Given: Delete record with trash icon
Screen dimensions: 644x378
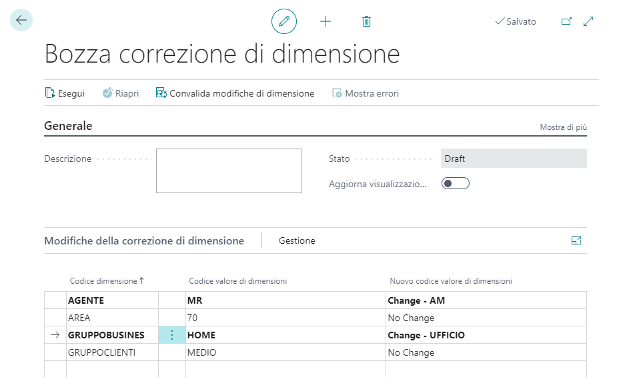Looking at the screenshot, I should pos(366,21).
